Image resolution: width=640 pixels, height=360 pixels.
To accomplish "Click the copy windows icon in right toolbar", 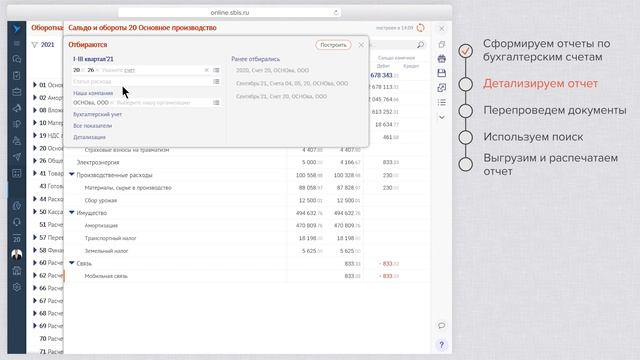I will pyautogui.click(x=442, y=44).
